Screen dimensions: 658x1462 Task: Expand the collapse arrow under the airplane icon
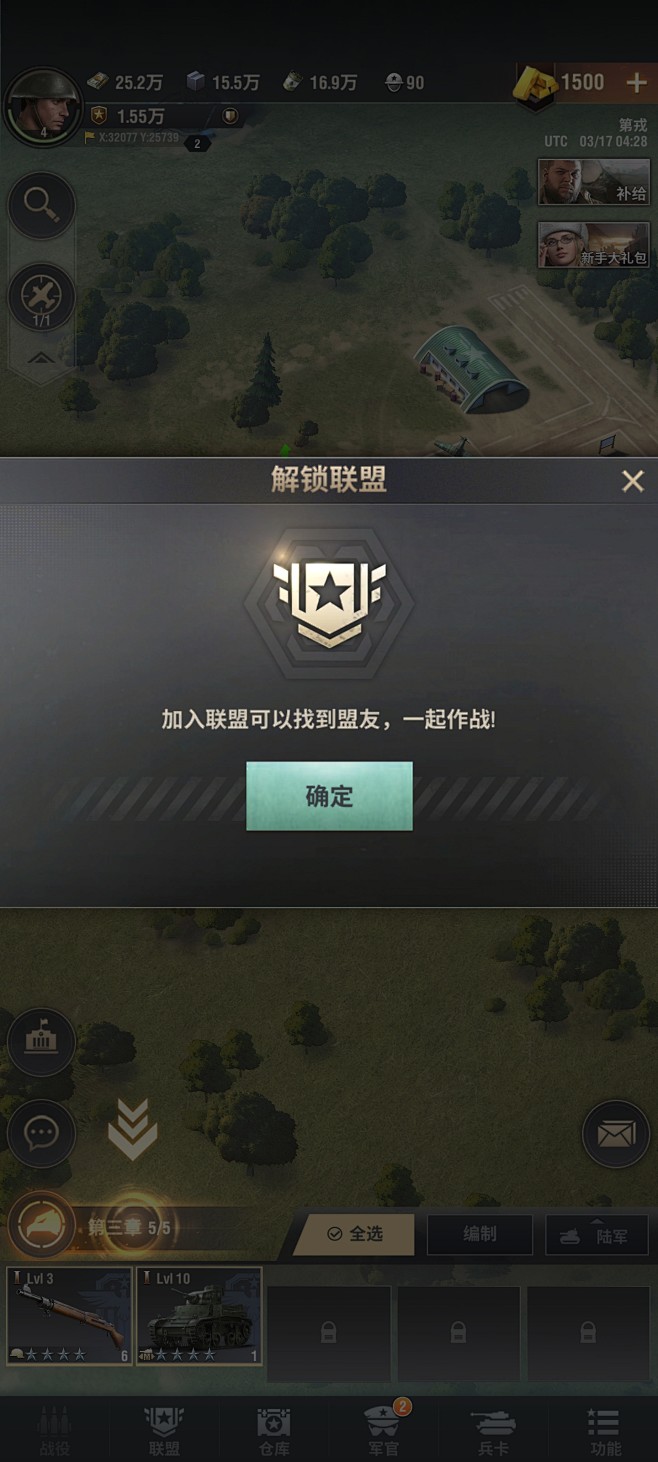coord(41,359)
